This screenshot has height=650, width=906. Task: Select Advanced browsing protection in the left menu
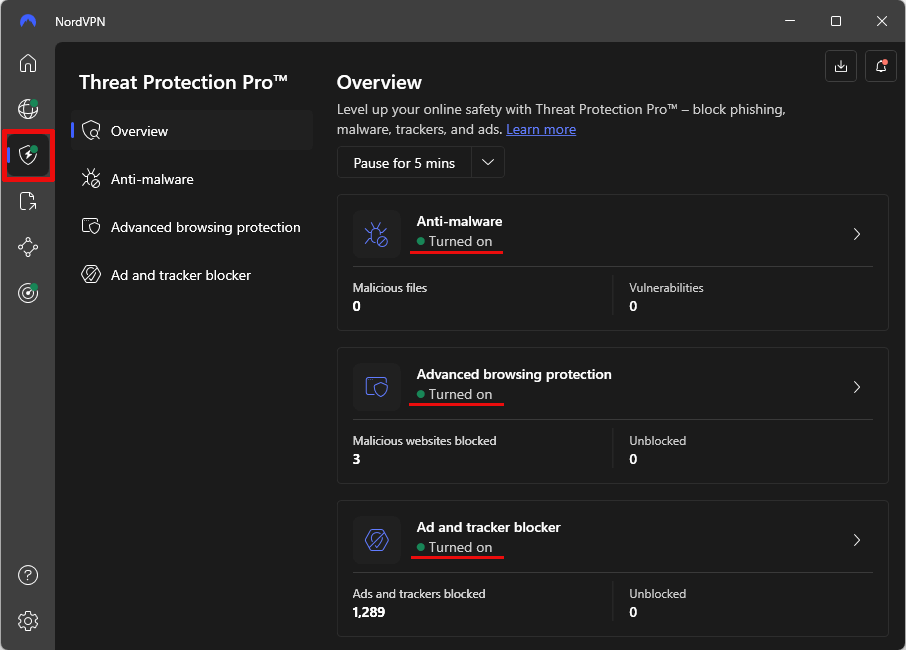[x=192, y=226]
